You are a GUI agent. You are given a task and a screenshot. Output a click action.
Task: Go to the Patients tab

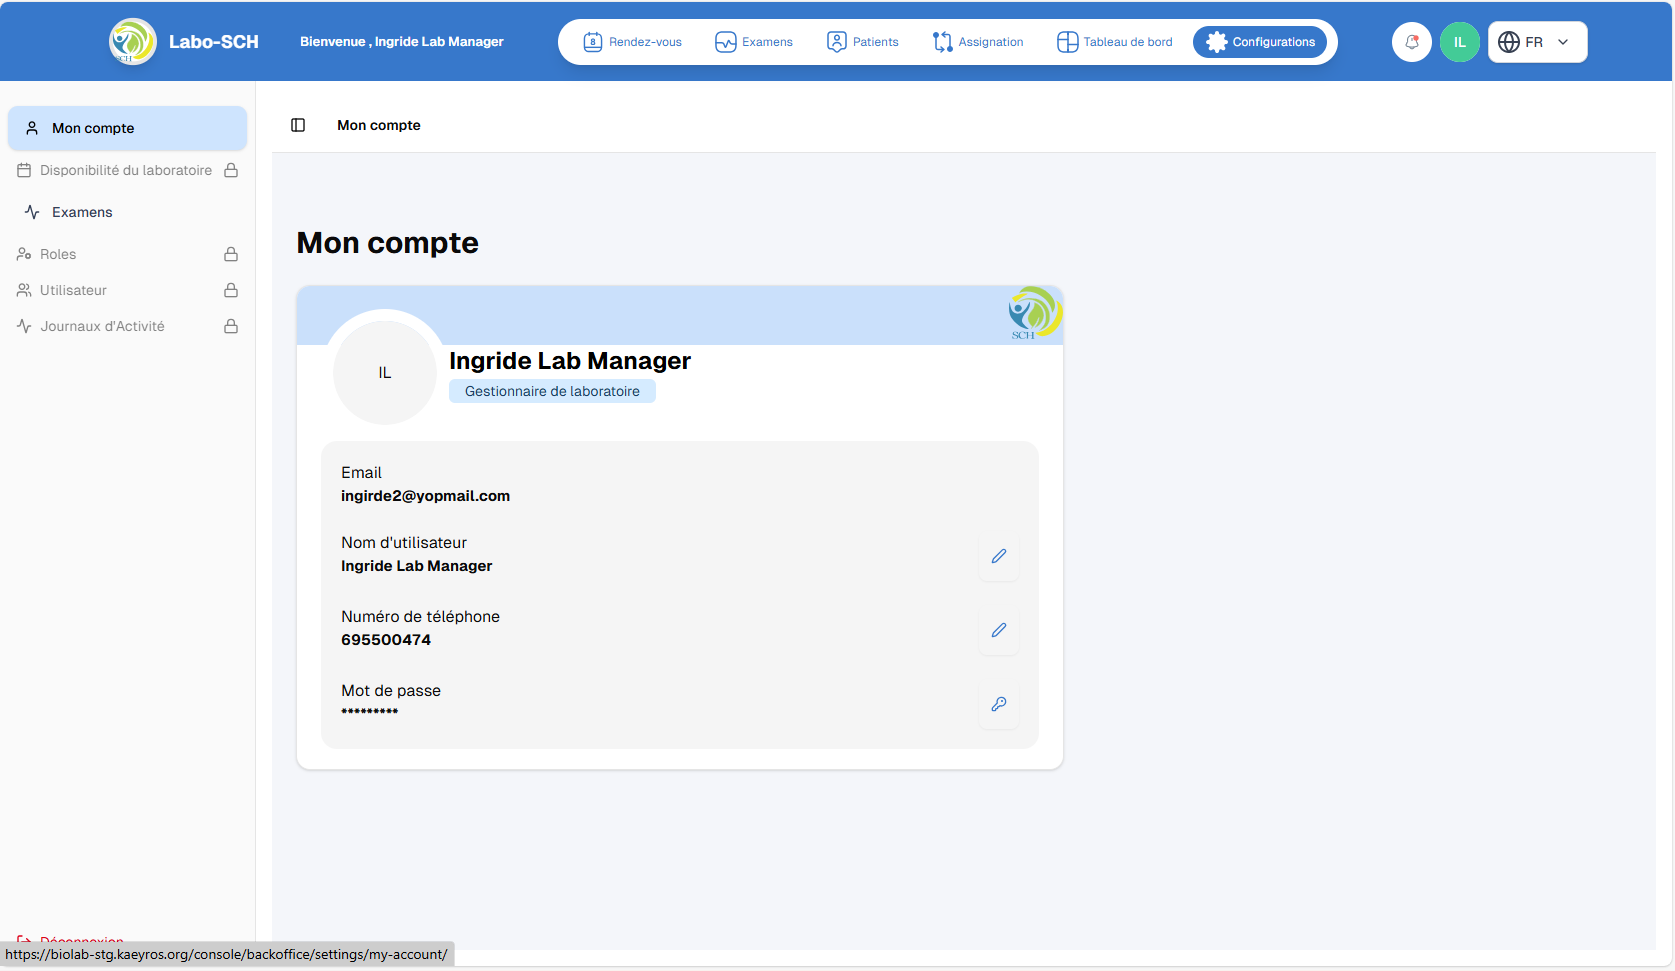(863, 42)
